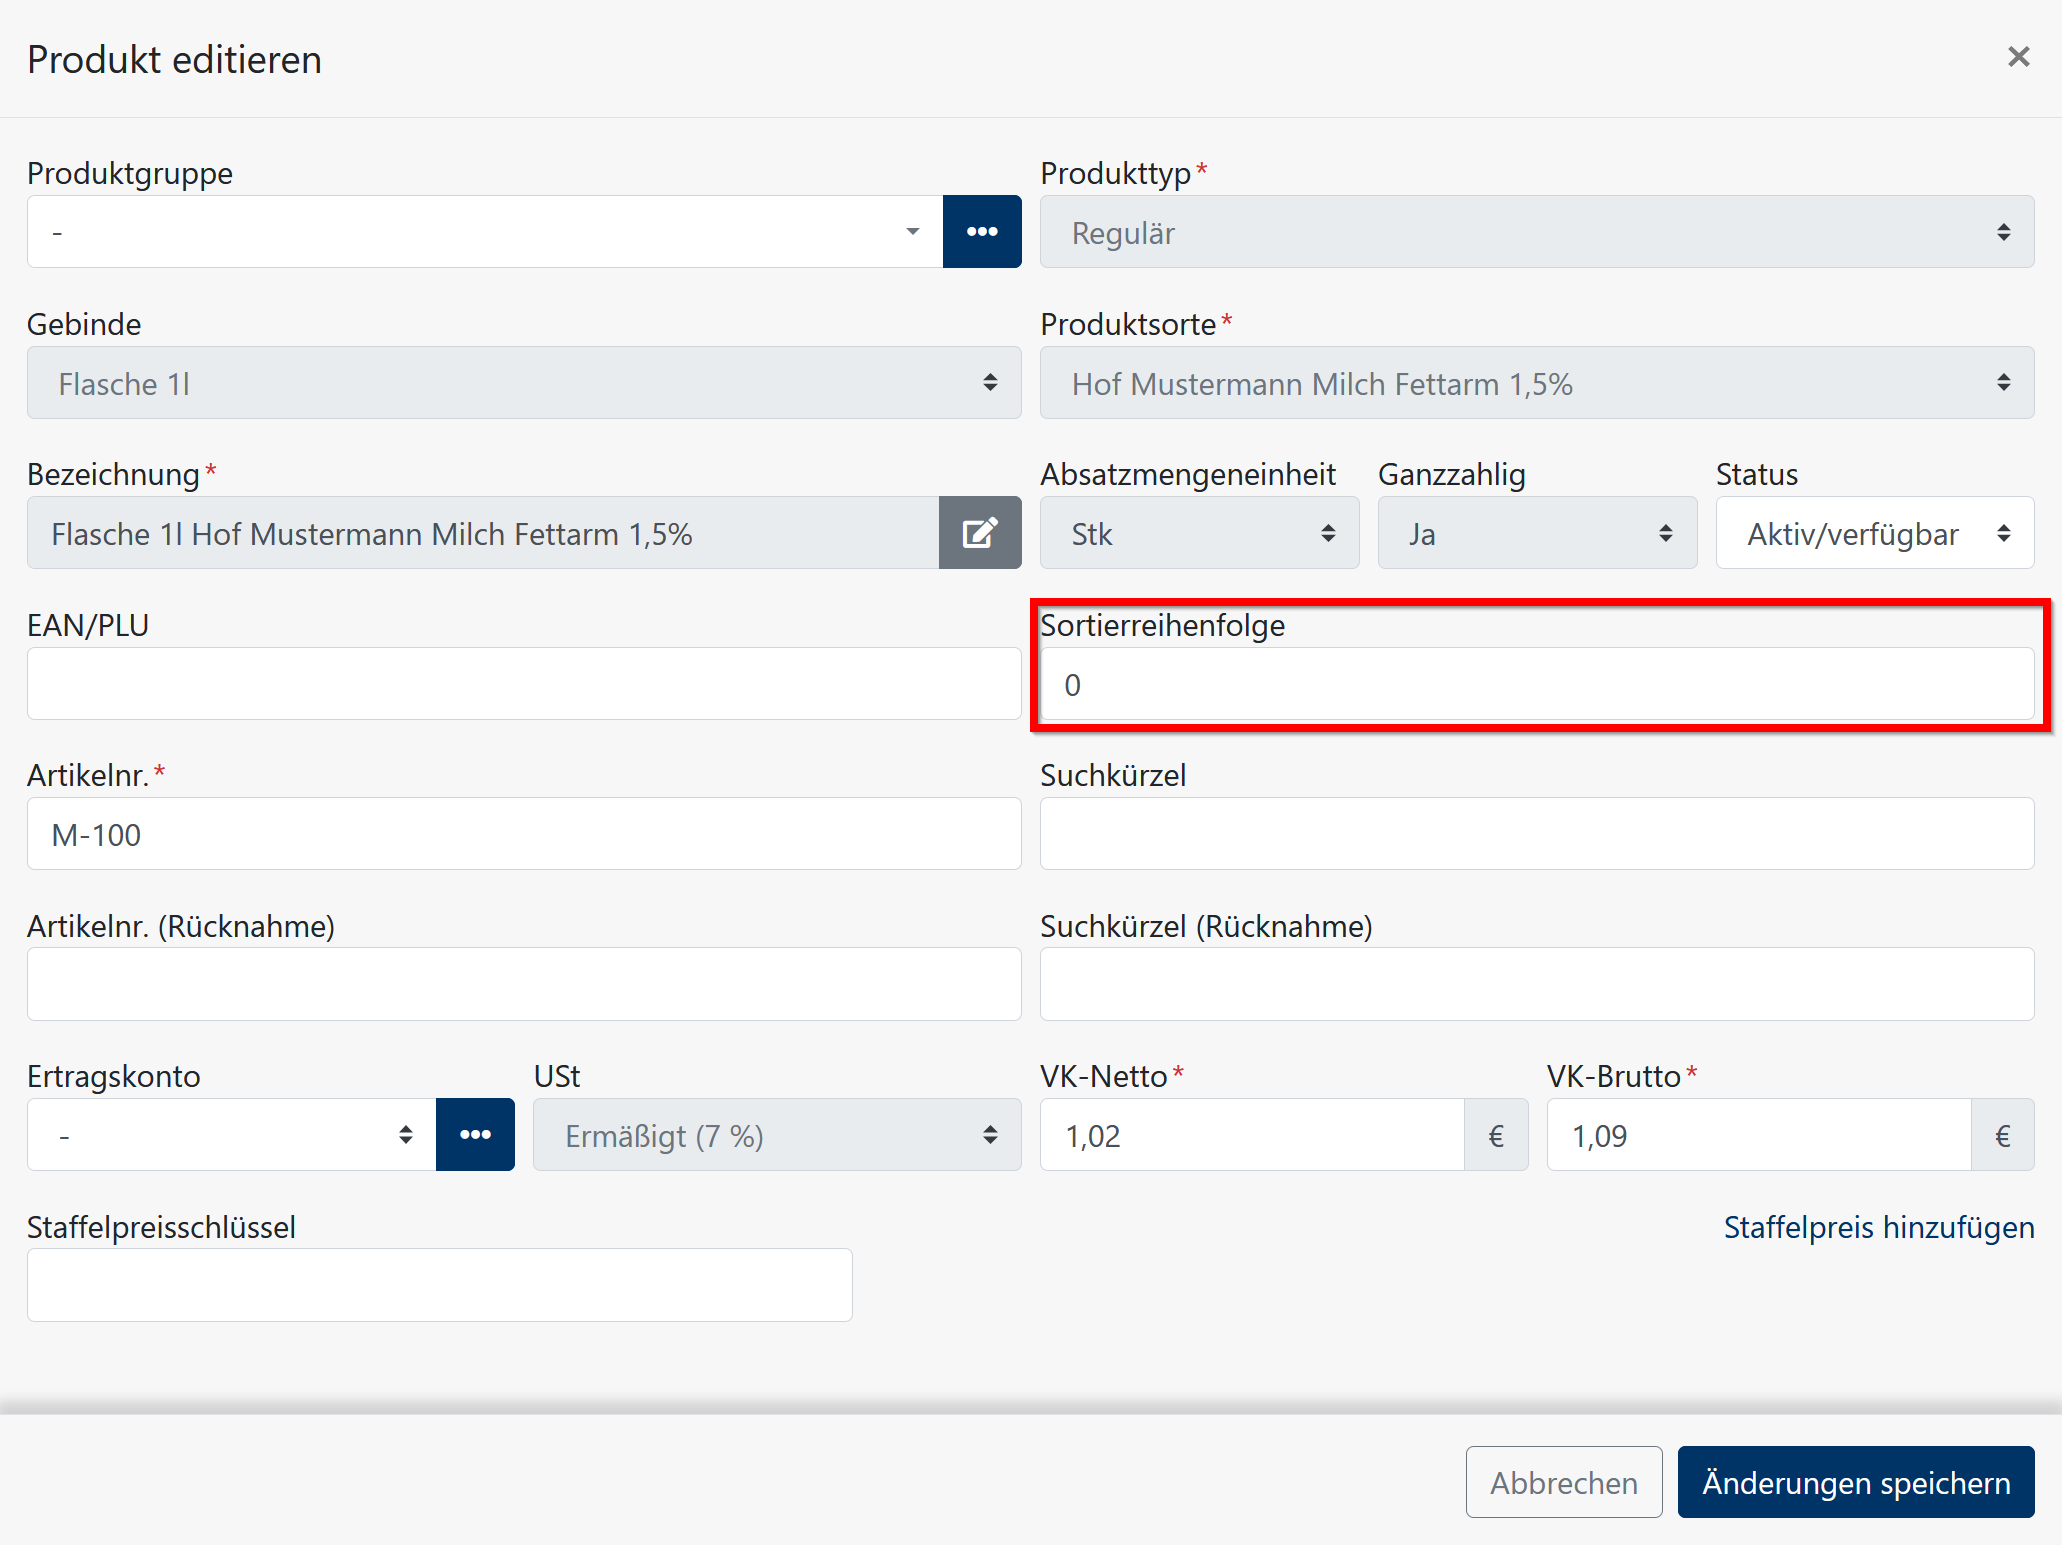The width and height of the screenshot is (2062, 1545).
Task: Click the EAN/PLU input field
Action: [524, 684]
